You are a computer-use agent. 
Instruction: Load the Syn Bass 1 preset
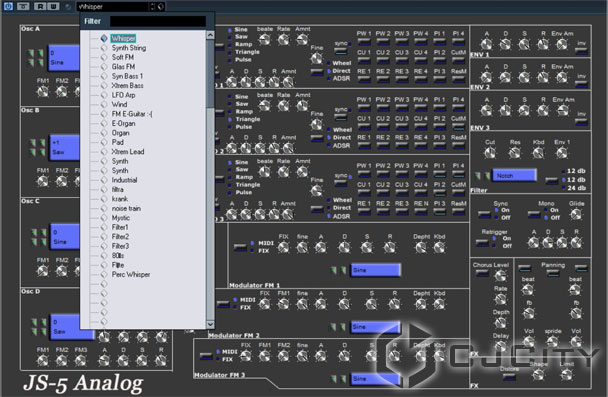point(127,76)
